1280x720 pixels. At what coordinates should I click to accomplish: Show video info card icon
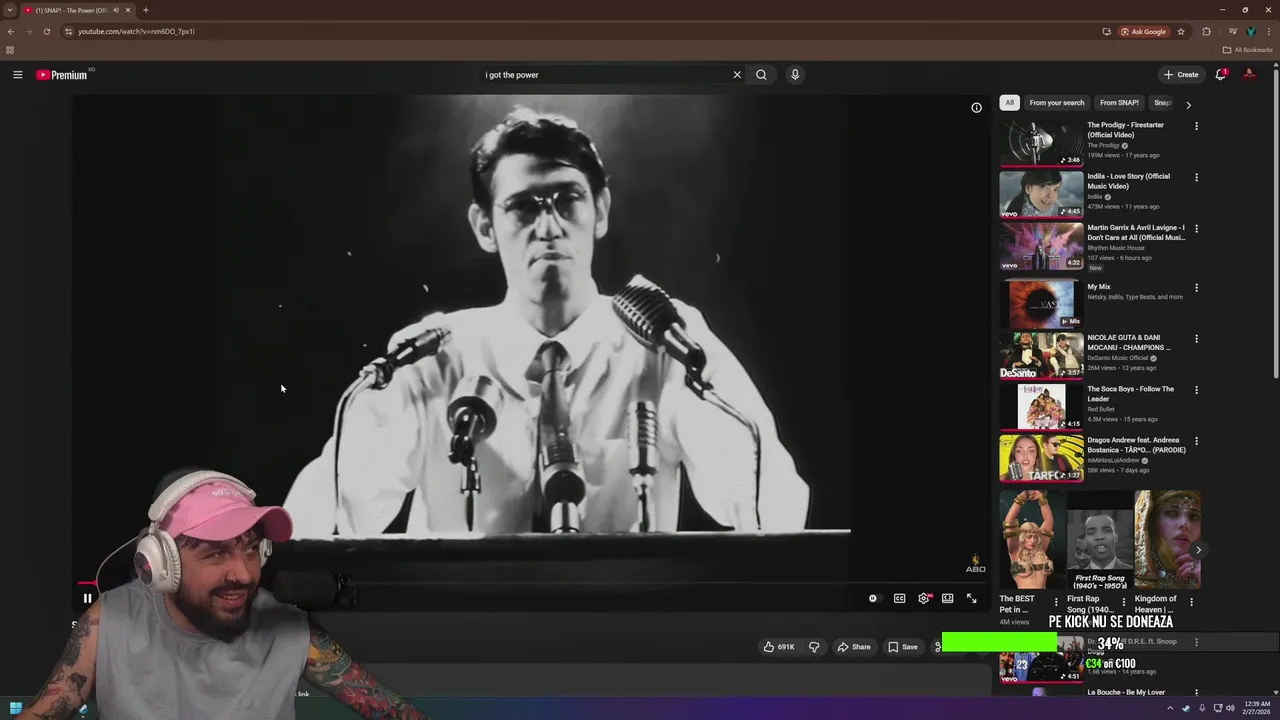[977, 108]
